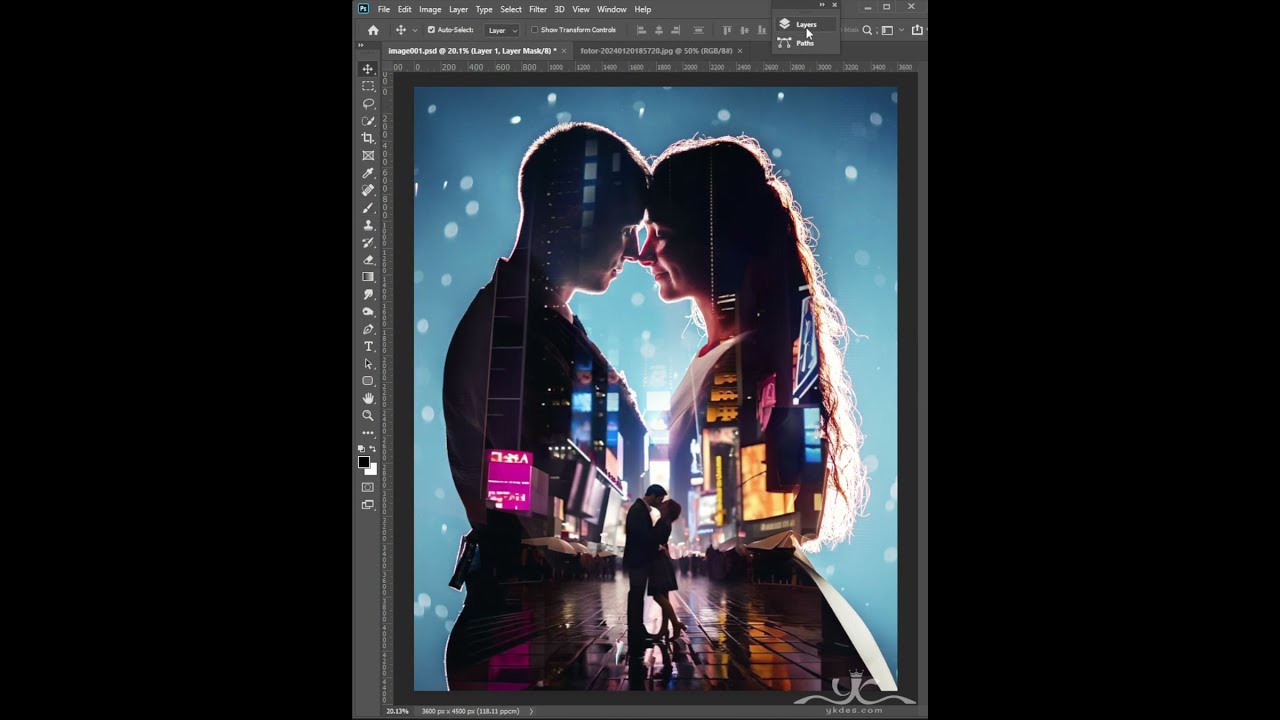Swap foreground and background colors
Image resolution: width=1280 pixels, height=720 pixels.
point(373,448)
